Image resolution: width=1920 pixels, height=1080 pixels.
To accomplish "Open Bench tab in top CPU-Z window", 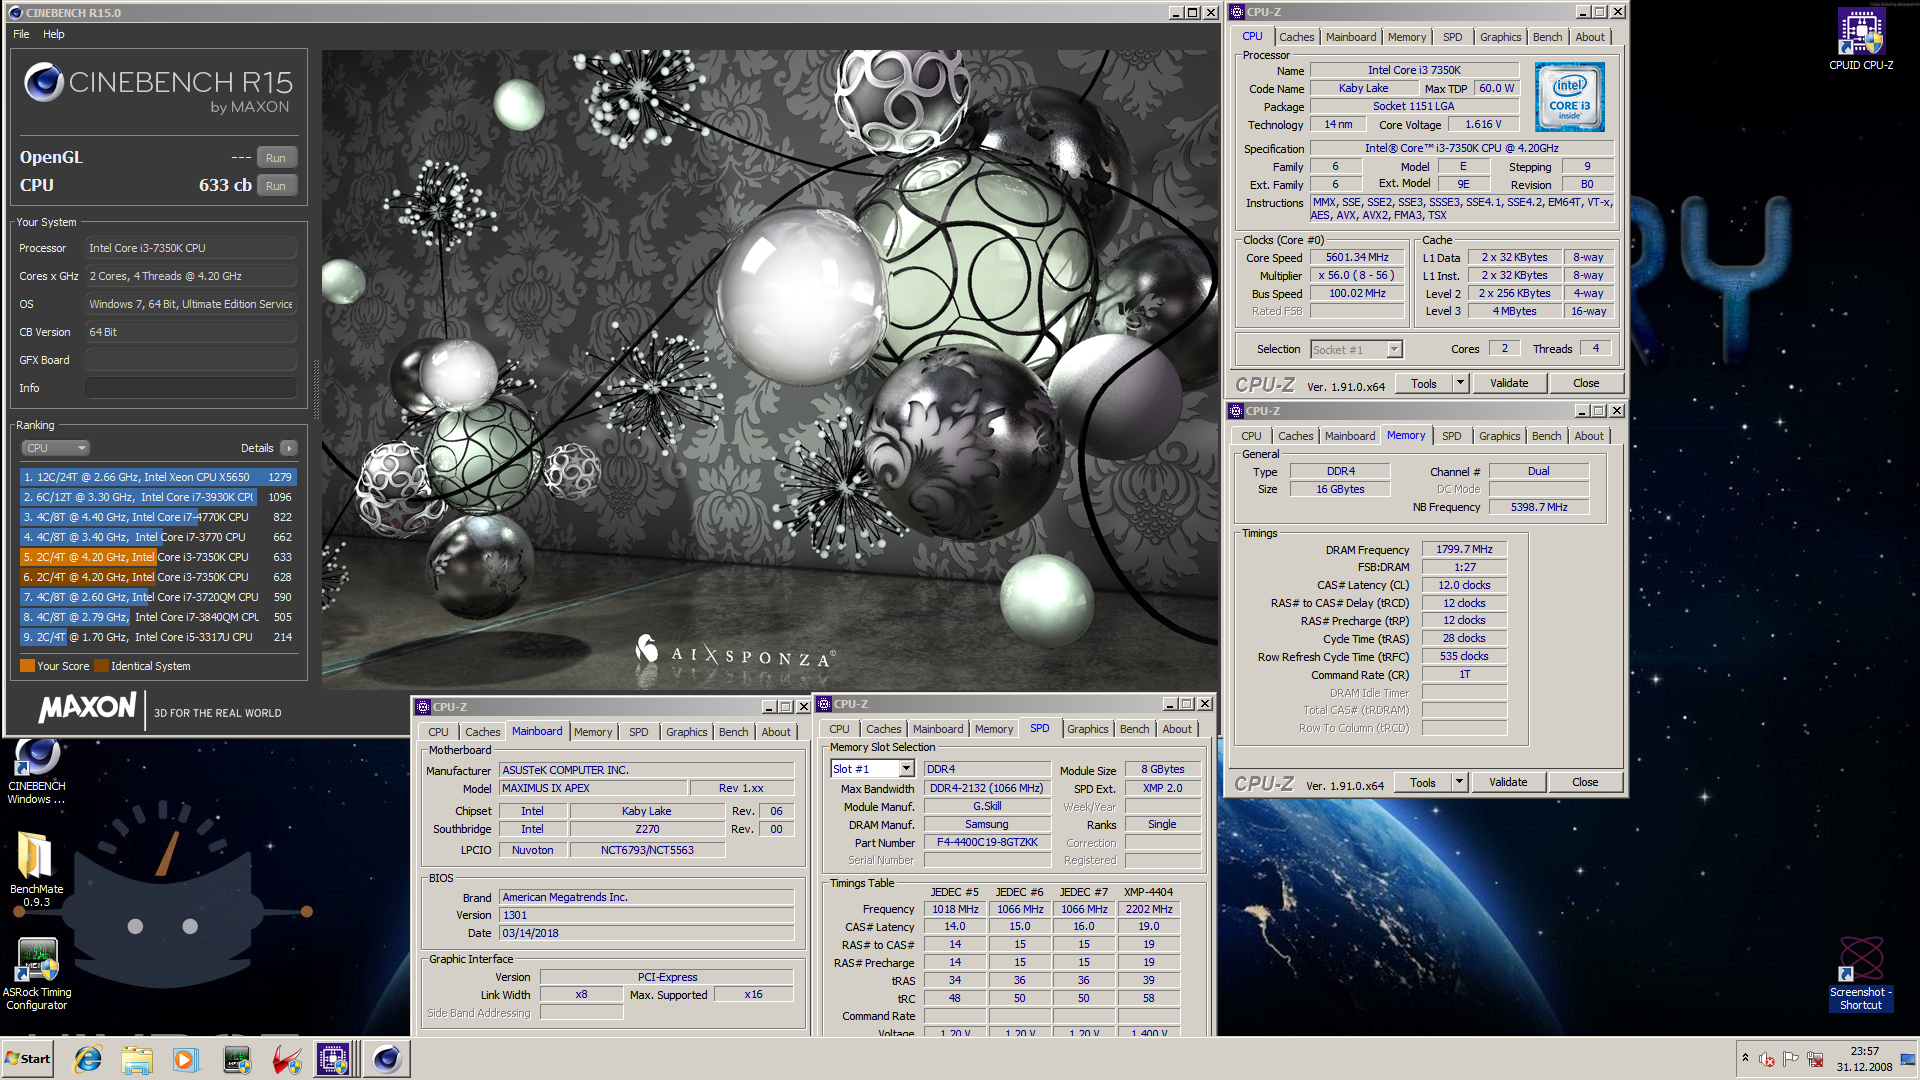I will (x=1547, y=37).
